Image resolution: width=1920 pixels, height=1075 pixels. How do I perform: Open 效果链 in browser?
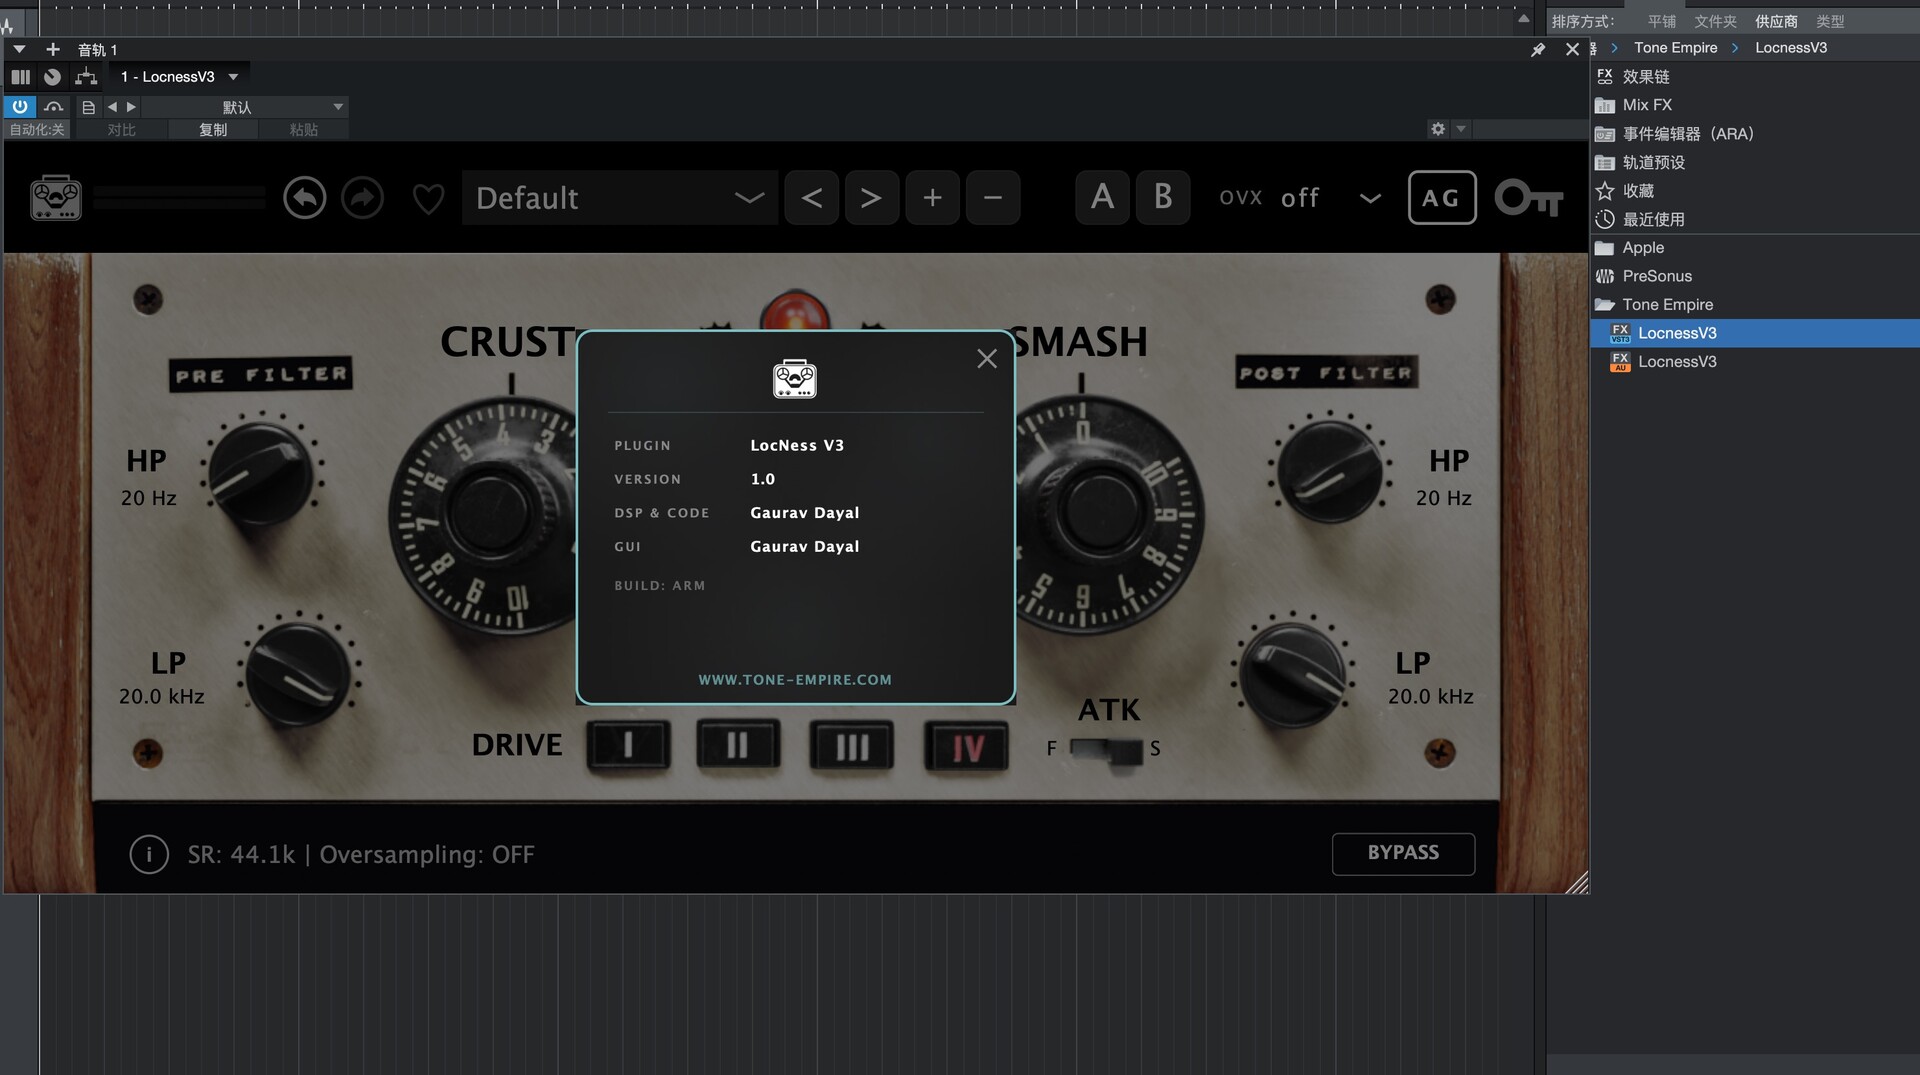pyautogui.click(x=1755, y=77)
